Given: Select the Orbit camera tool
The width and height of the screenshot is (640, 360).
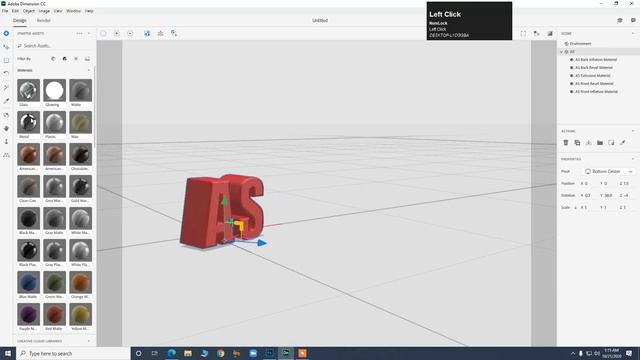Looking at the screenshot, I should 6,115.
